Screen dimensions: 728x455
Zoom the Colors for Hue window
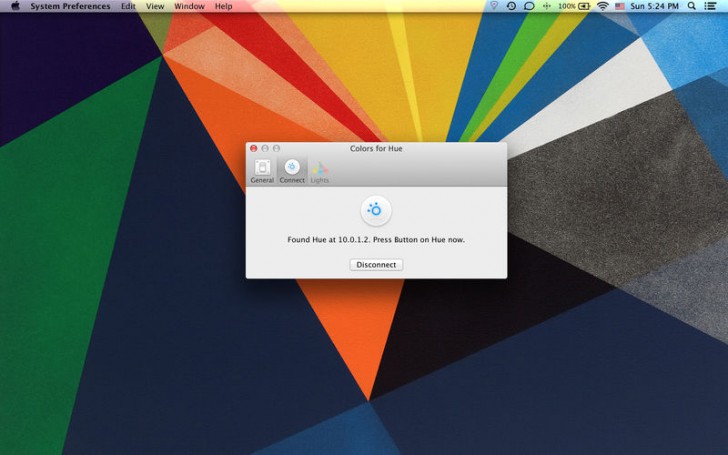point(277,148)
